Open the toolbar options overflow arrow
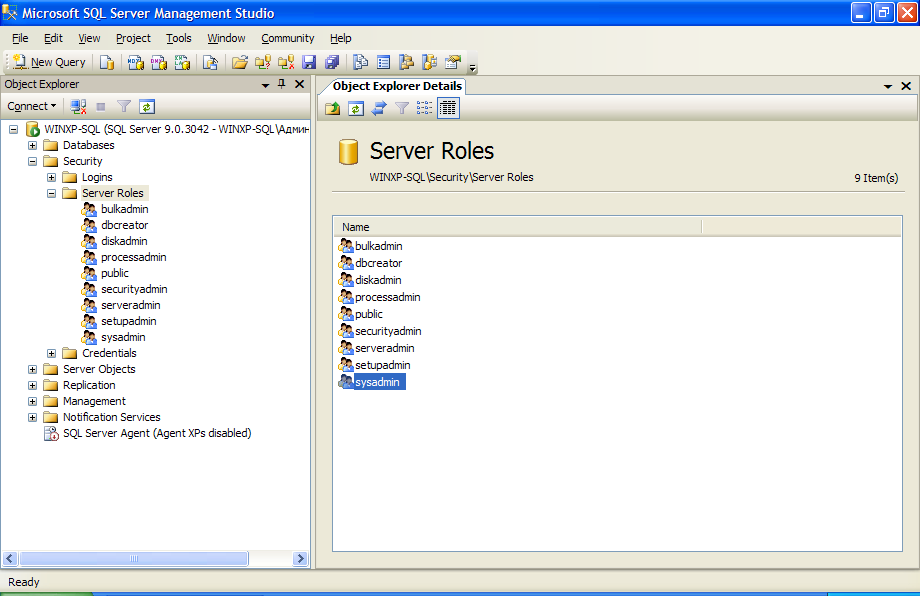This screenshot has width=920, height=596. coord(472,67)
